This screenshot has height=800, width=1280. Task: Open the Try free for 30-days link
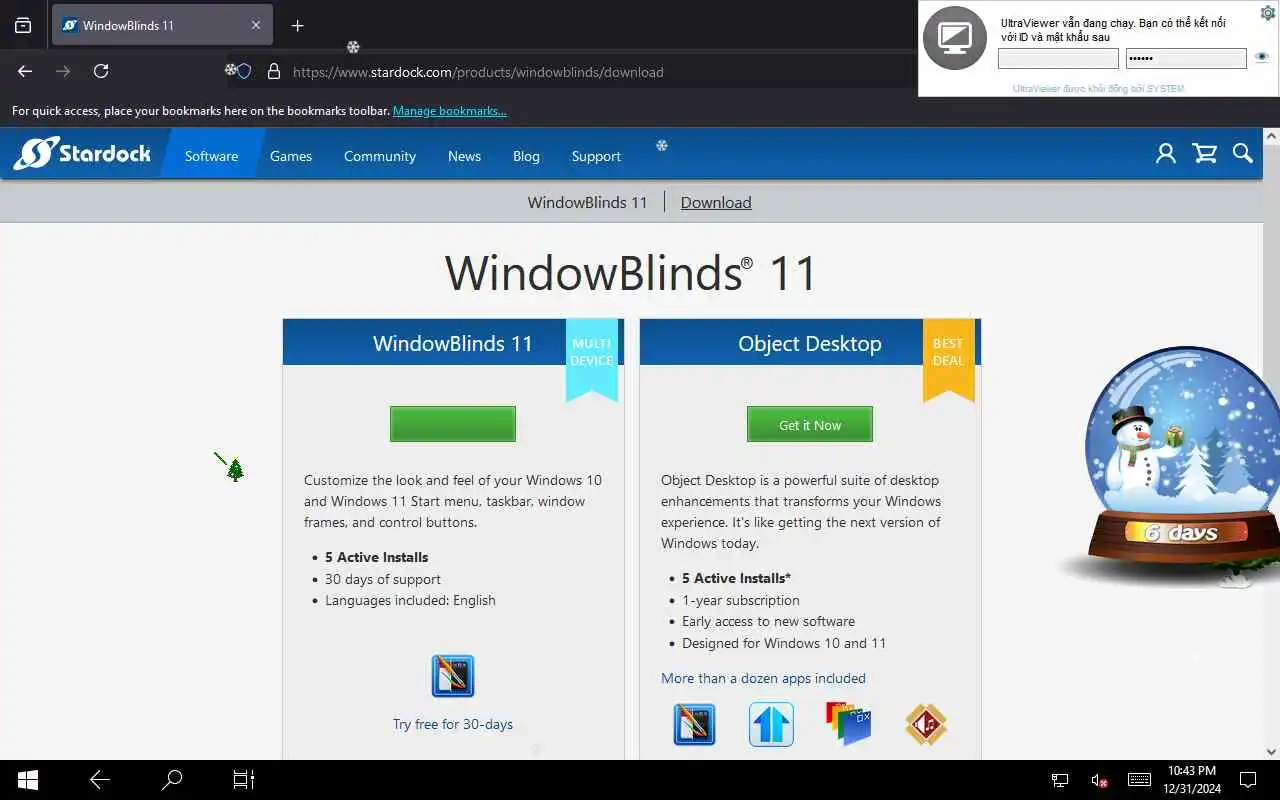coord(453,724)
